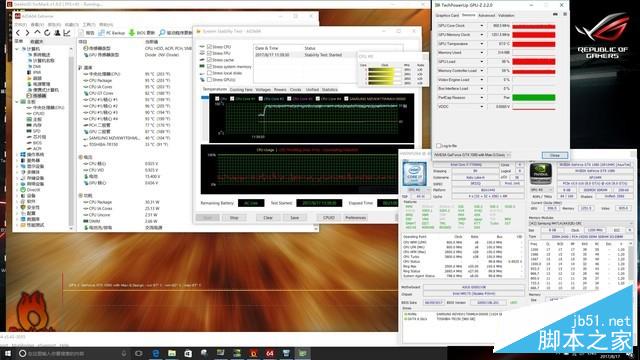The image size is (640, 360).
Task: Open GPU Memory Clock sensor dropdown
Action: pos(482,35)
